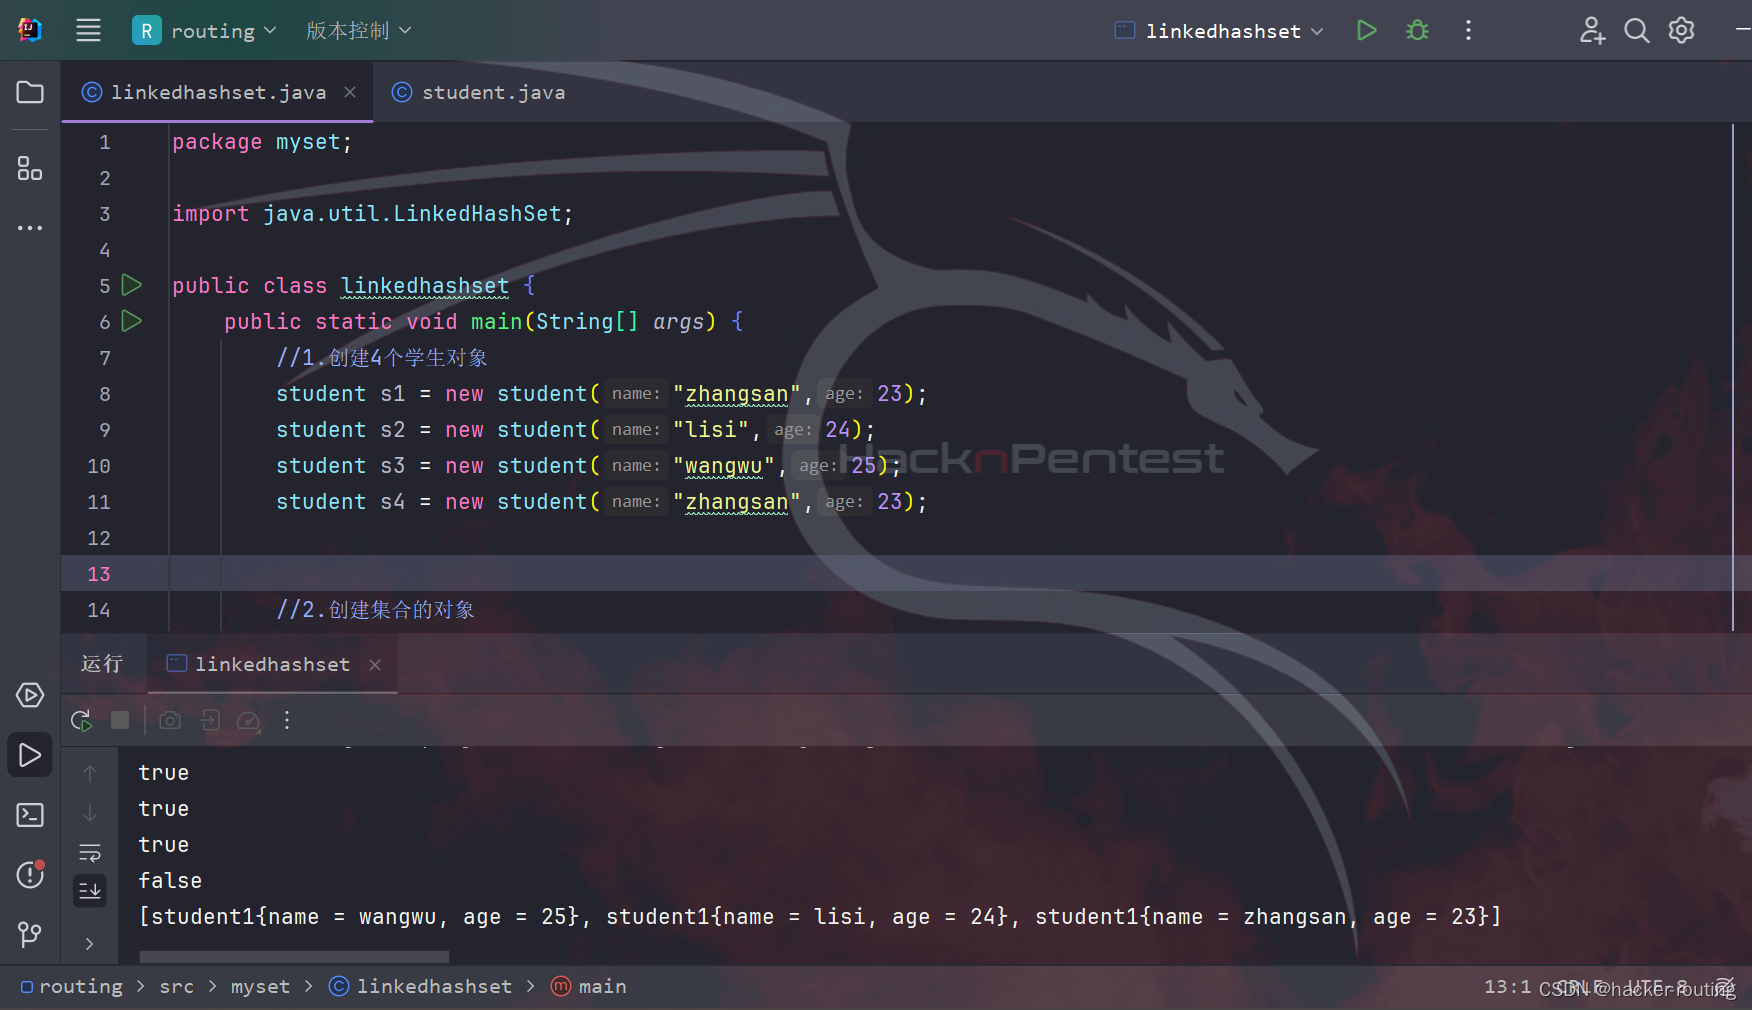Open the linkedhashset run configuration dropdown
This screenshot has width=1752, height=1010.
click(1217, 31)
